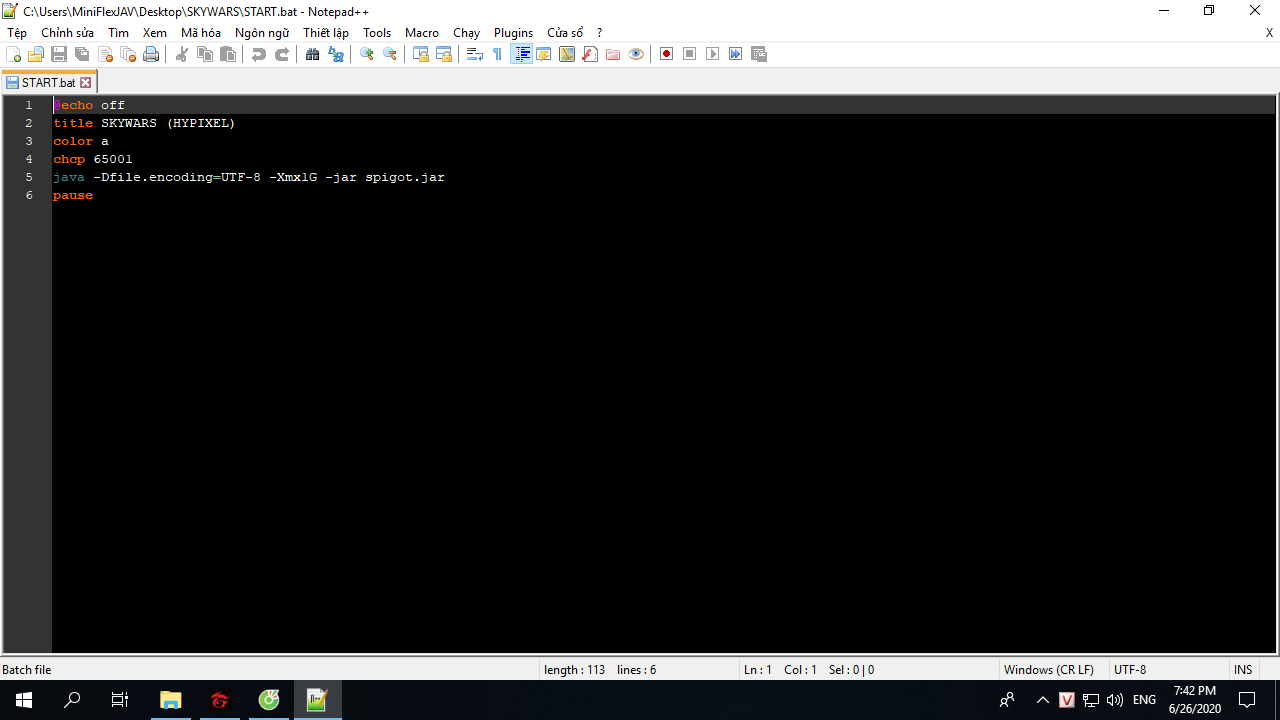Open the Tệp menu

pyautogui.click(x=17, y=33)
